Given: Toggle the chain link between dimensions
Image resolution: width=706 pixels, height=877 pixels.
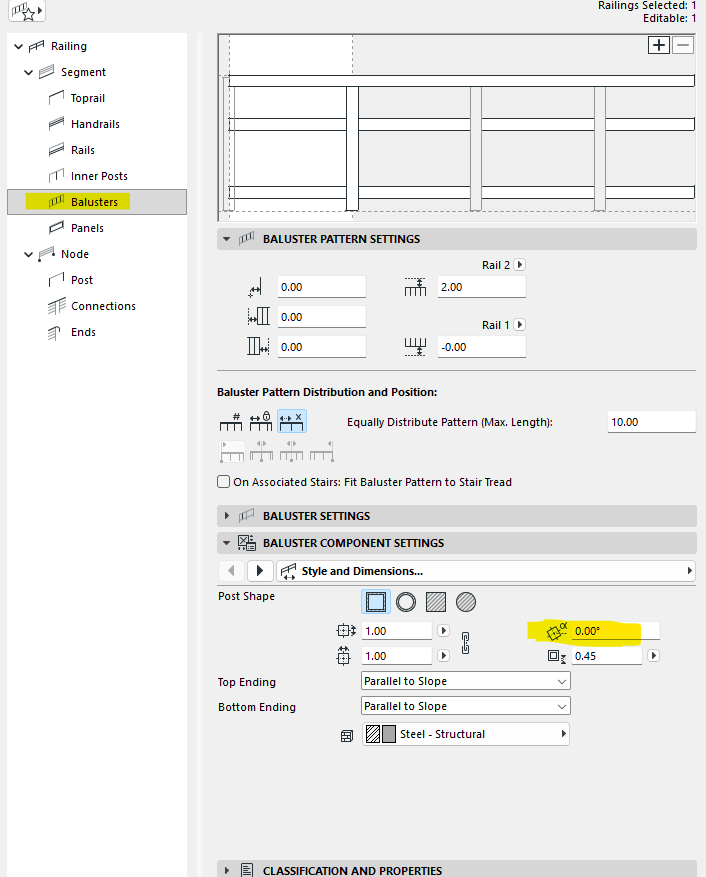Looking at the screenshot, I should pyautogui.click(x=465, y=643).
